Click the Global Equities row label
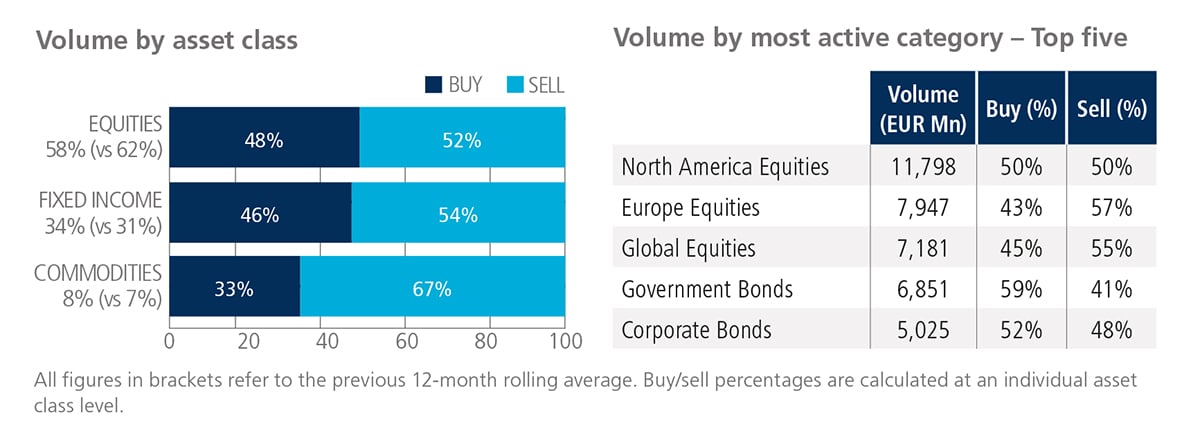1200x440 pixels. 688,249
